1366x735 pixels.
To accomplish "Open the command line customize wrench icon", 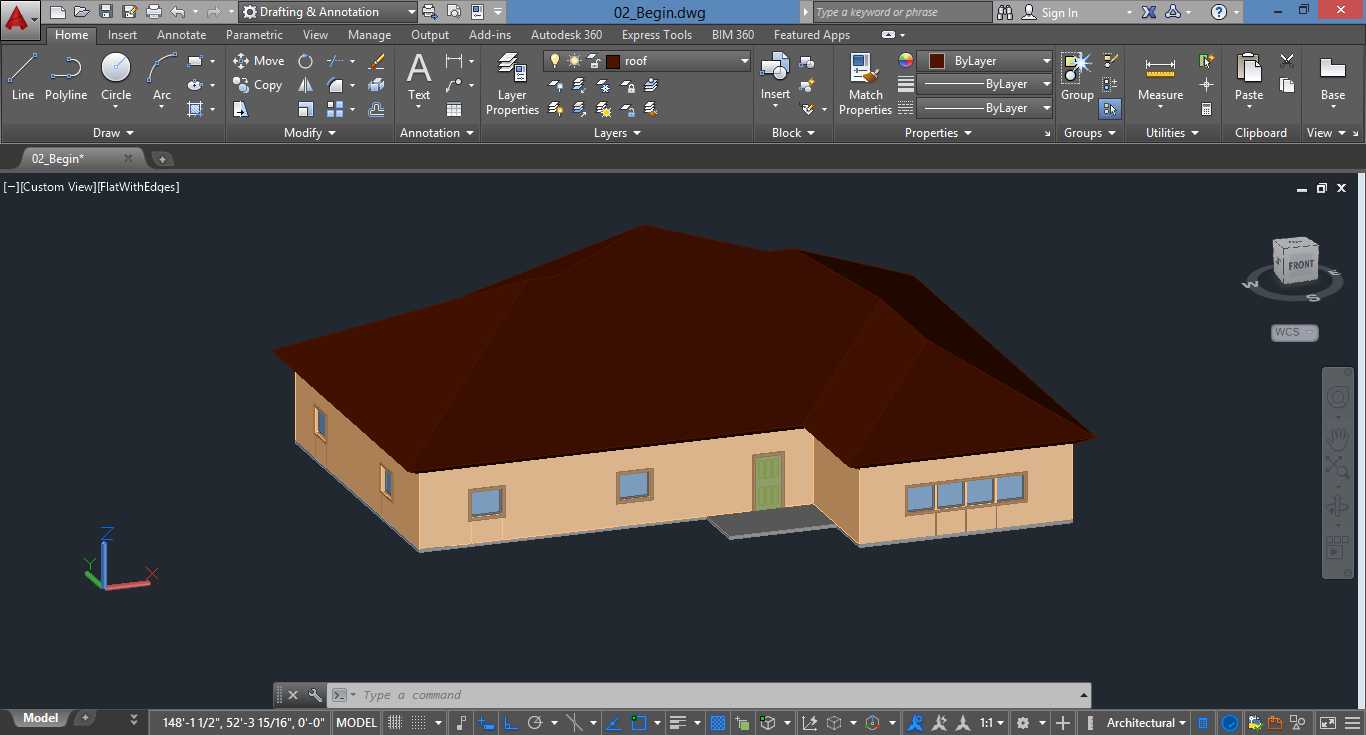I will (x=315, y=695).
